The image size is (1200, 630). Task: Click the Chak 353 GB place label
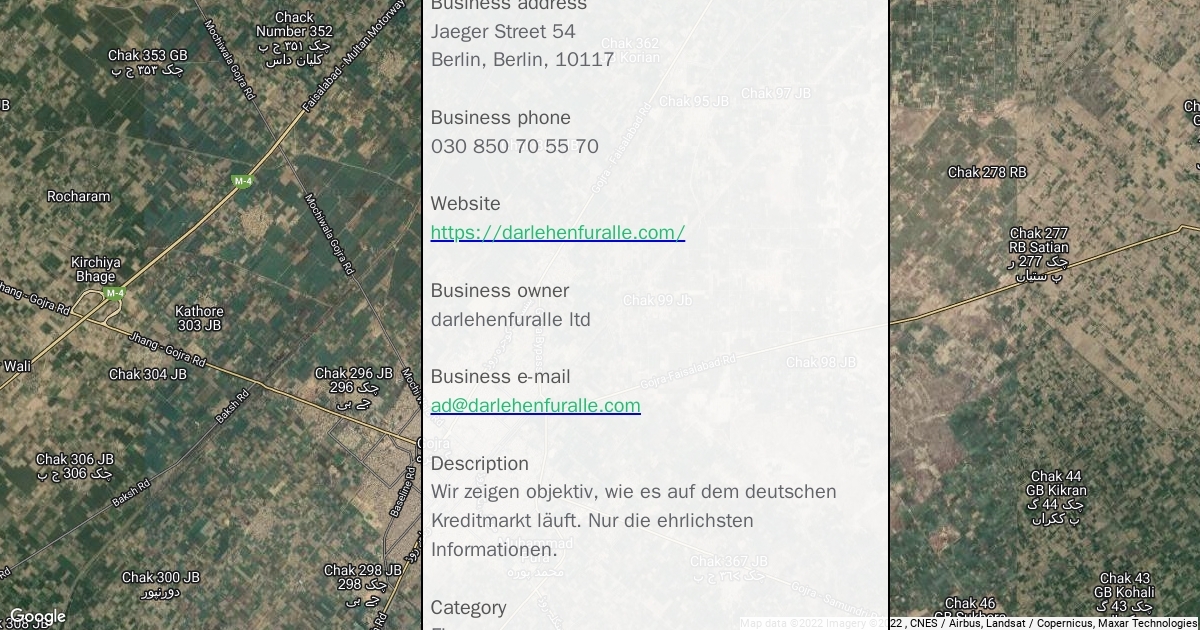tap(148, 62)
